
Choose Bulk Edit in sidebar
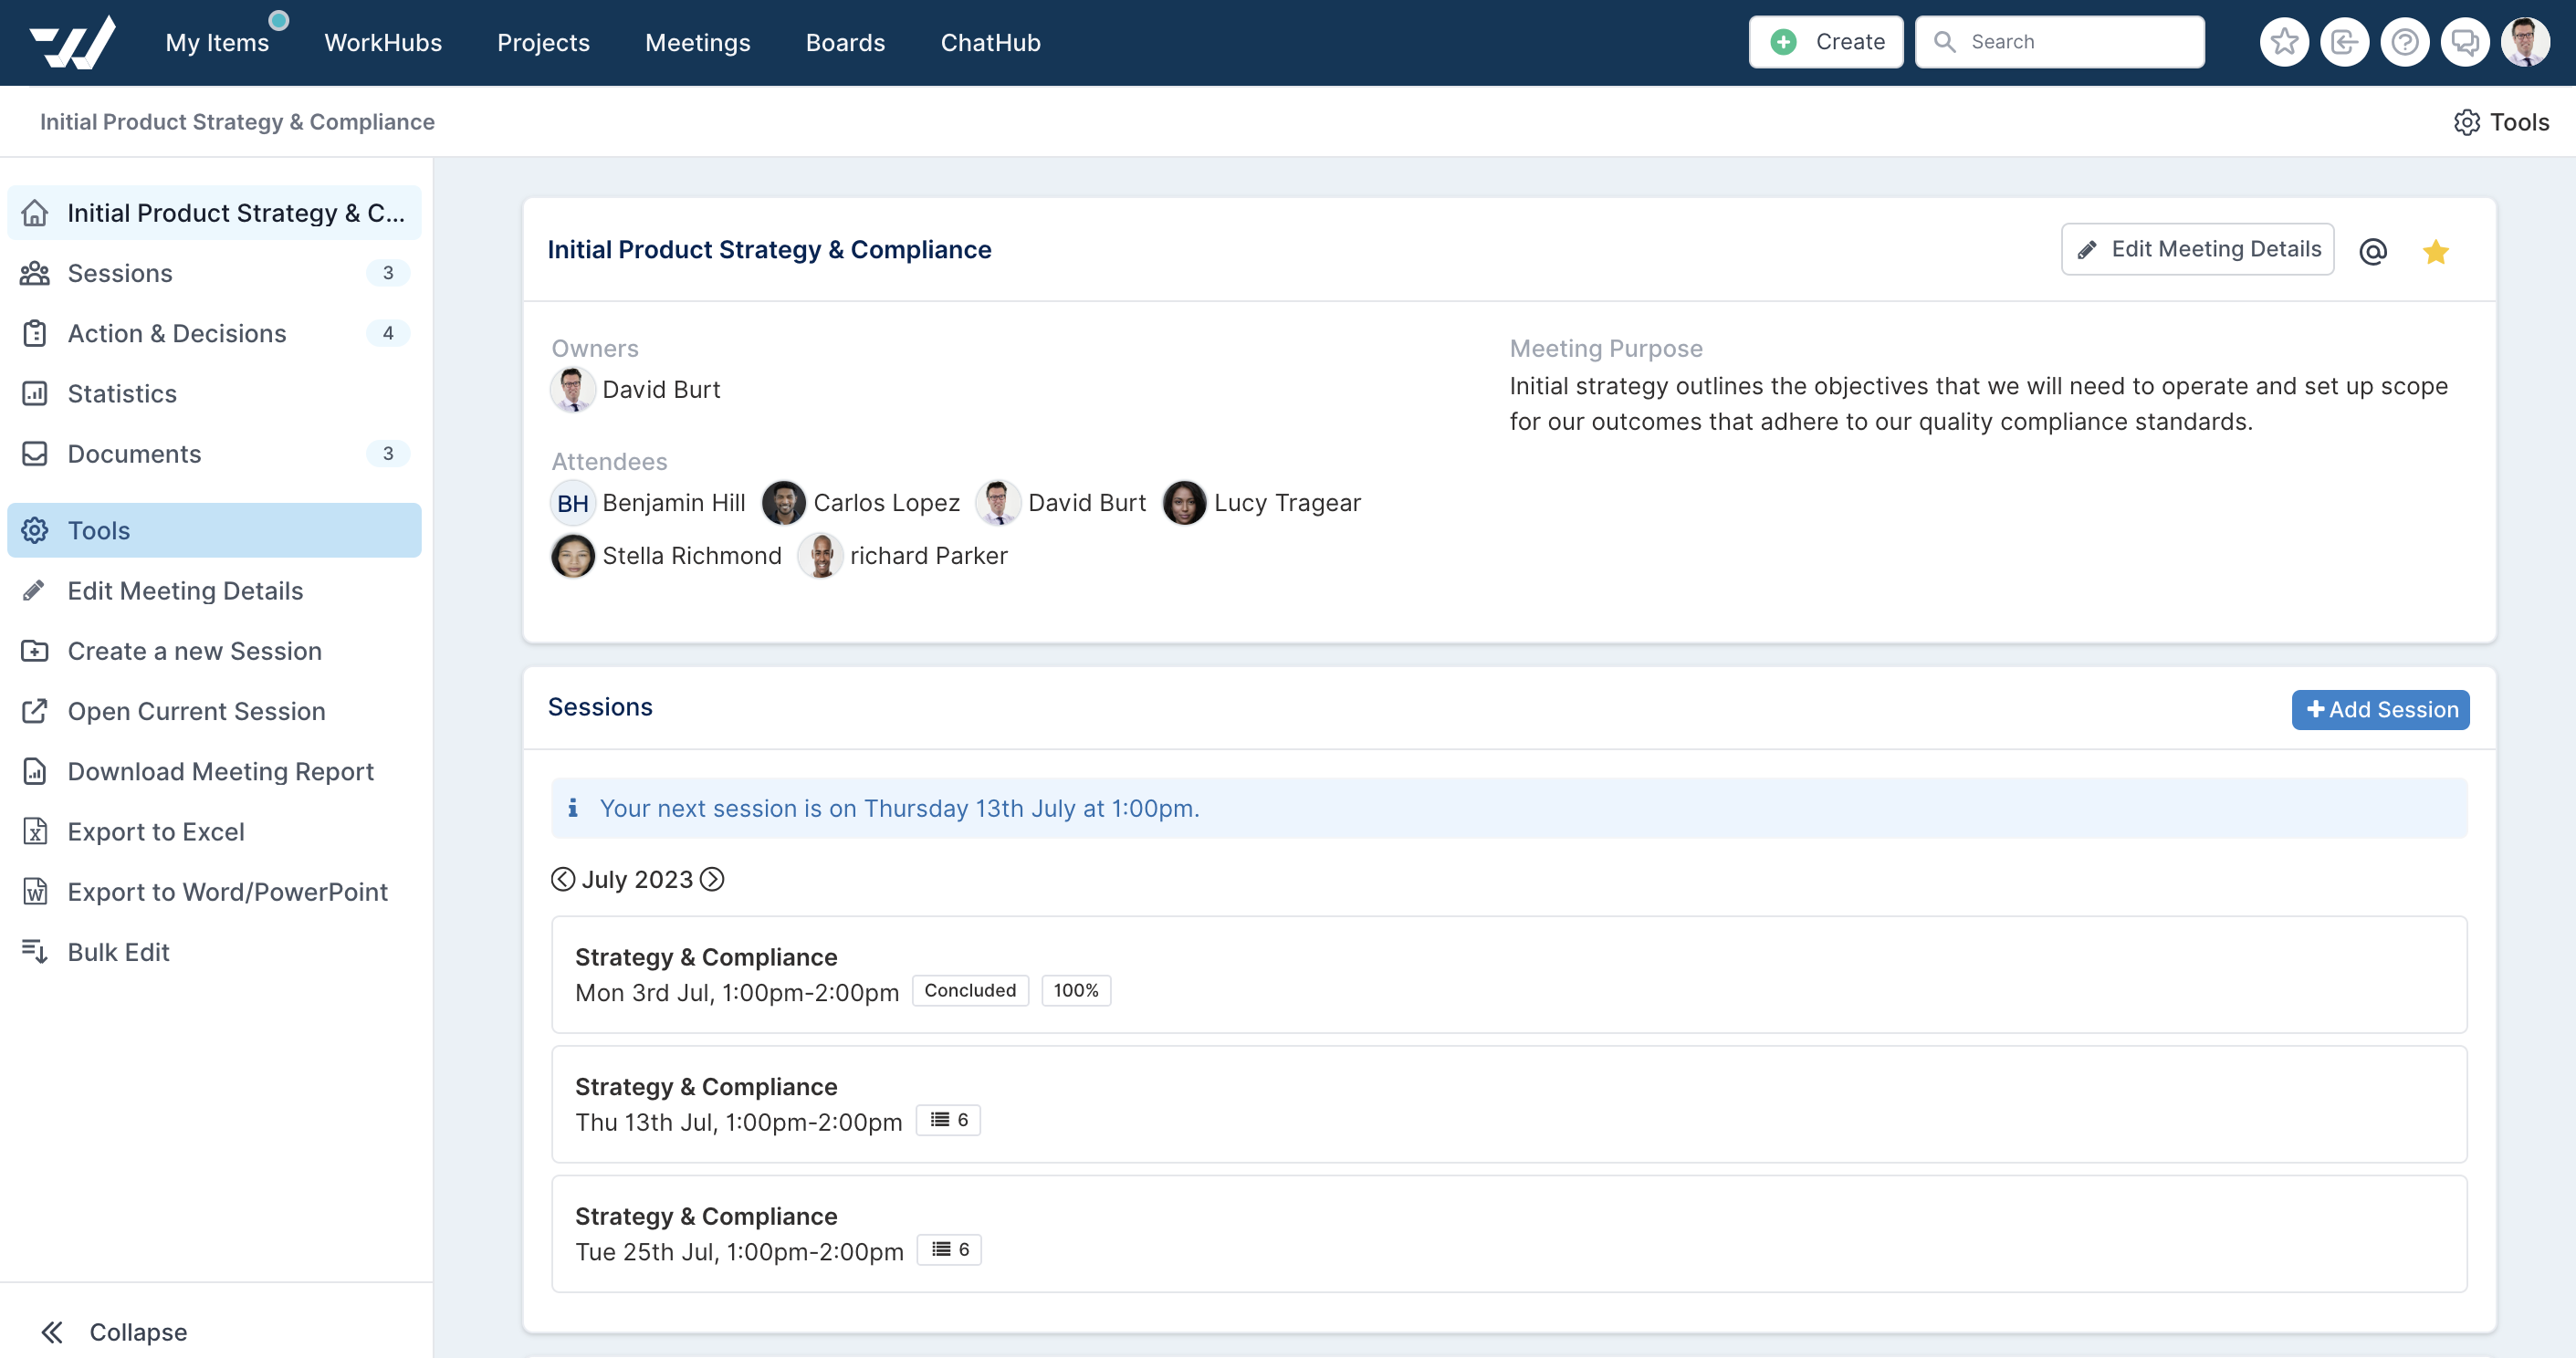tap(214, 952)
